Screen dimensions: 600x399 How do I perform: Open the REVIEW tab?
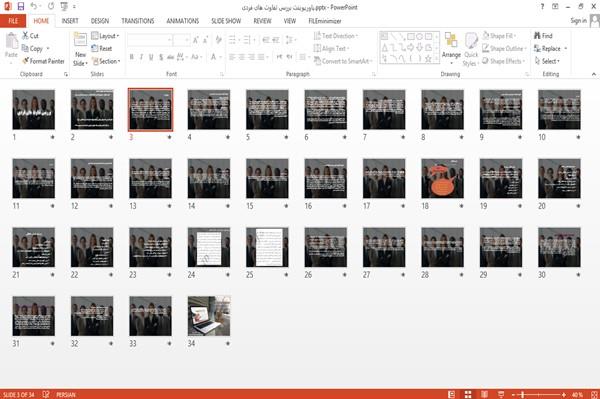262,21
